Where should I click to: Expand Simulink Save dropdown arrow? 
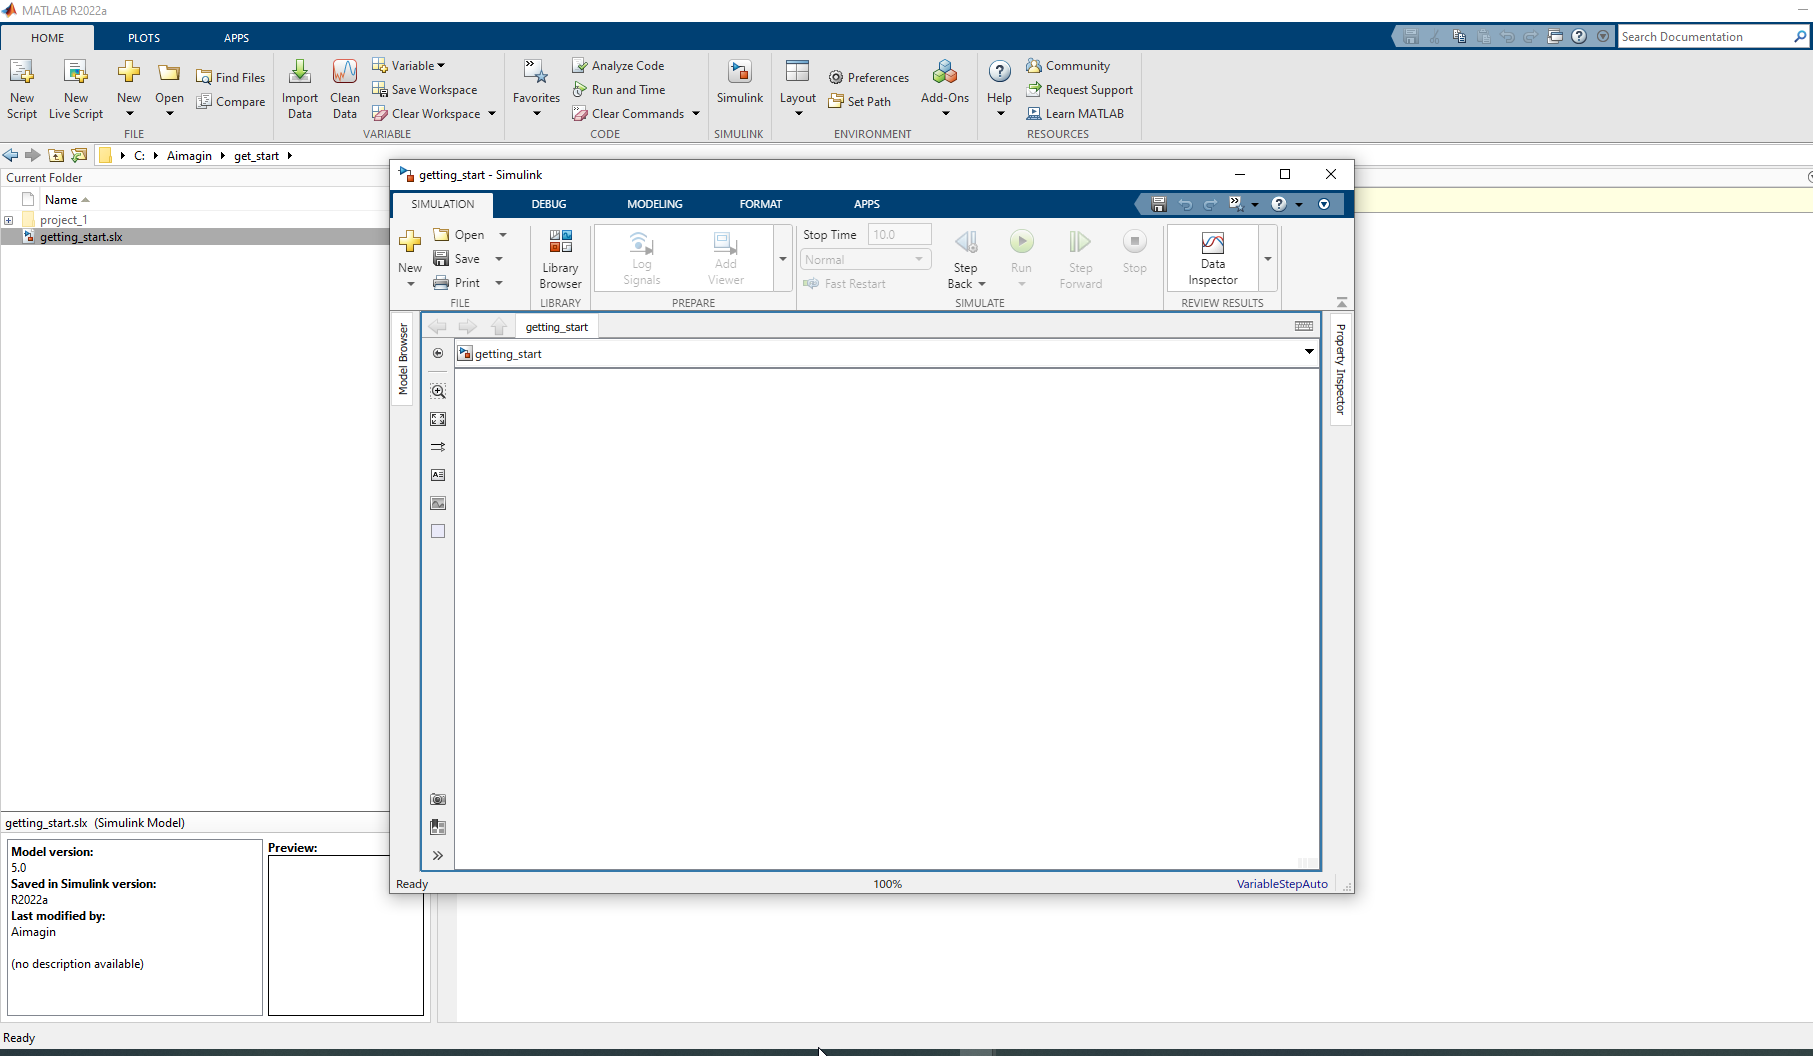pos(499,259)
